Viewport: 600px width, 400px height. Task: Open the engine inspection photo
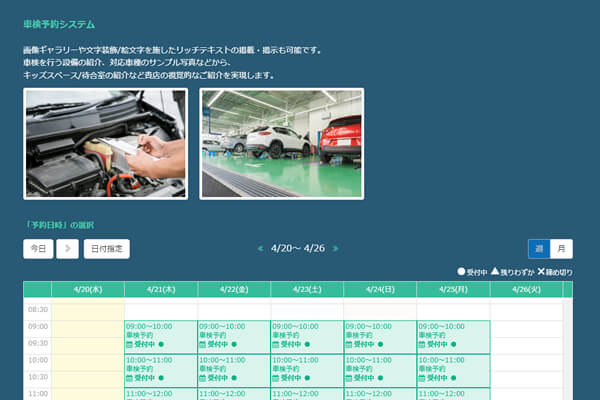pos(105,144)
